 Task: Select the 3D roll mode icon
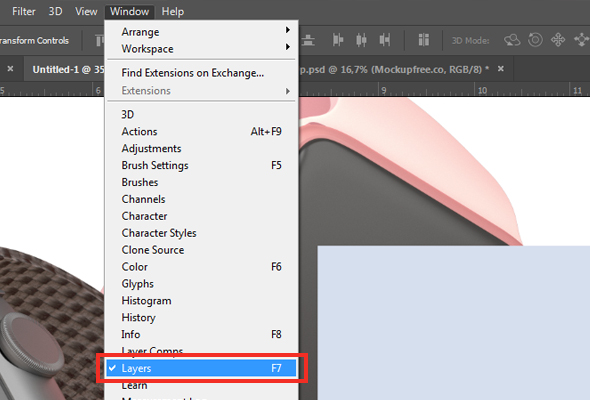[x=535, y=40]
